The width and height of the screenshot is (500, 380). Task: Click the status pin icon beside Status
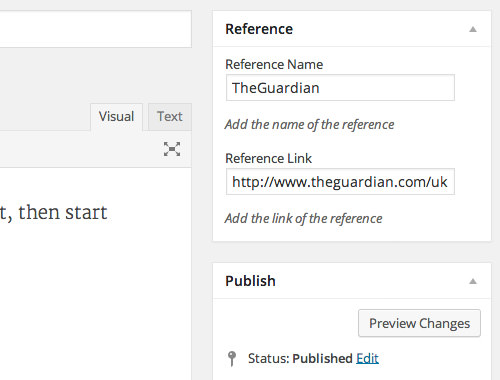[232, 359]
